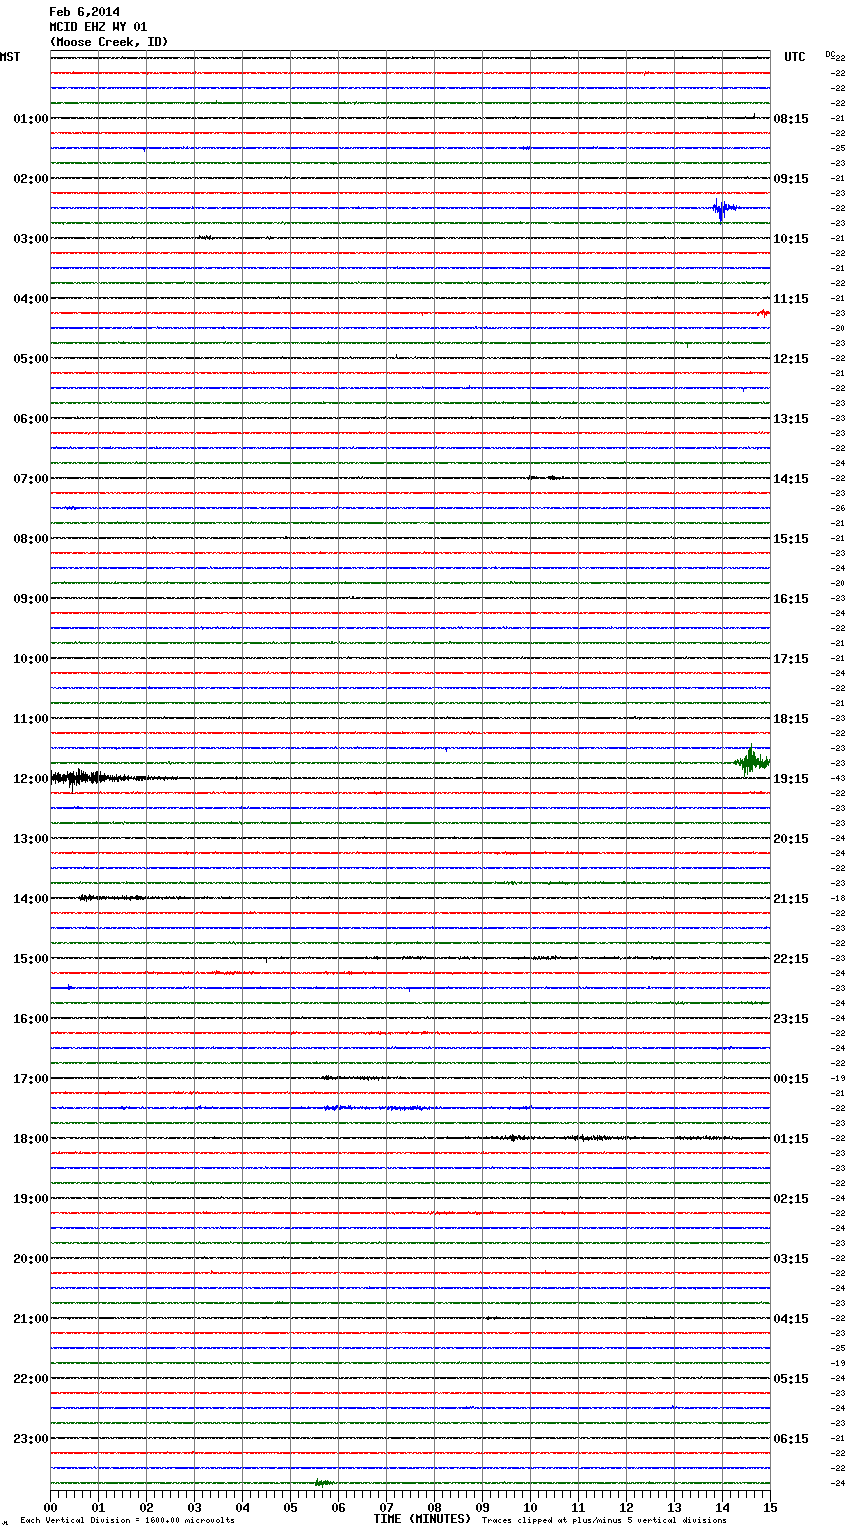Viewport: 850px width, 1534px height.
Task: Click the "02:00" MST hour label
Action: (31, 179)
